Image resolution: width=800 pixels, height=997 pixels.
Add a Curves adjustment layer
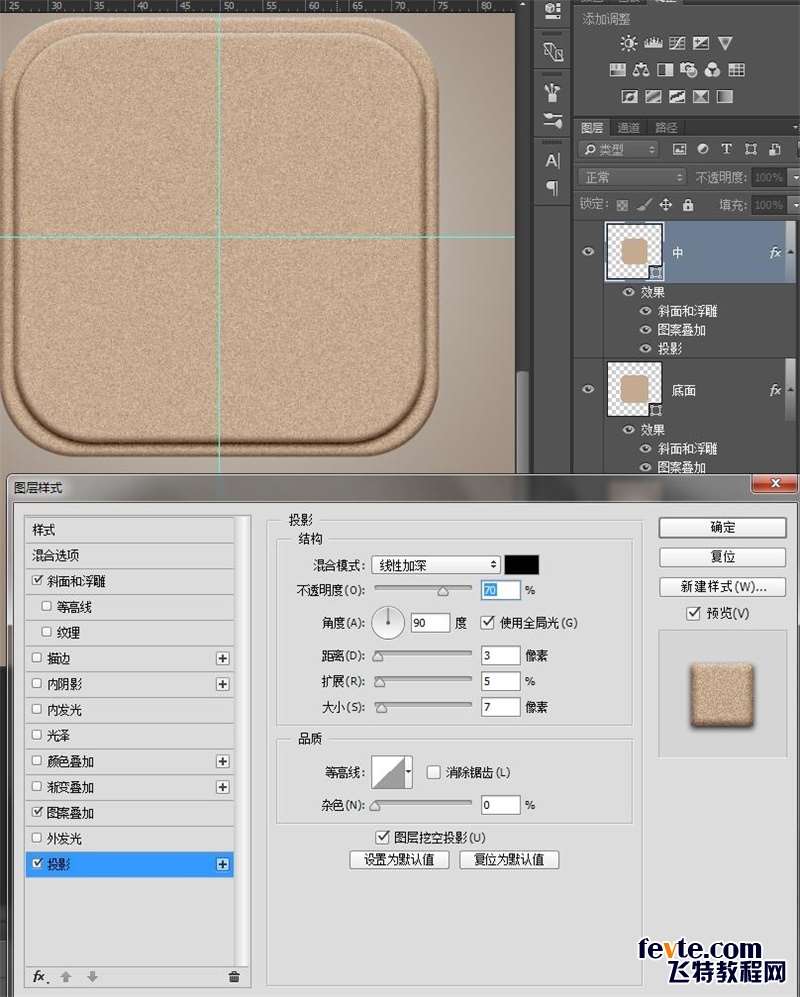(x=677, y=43)
